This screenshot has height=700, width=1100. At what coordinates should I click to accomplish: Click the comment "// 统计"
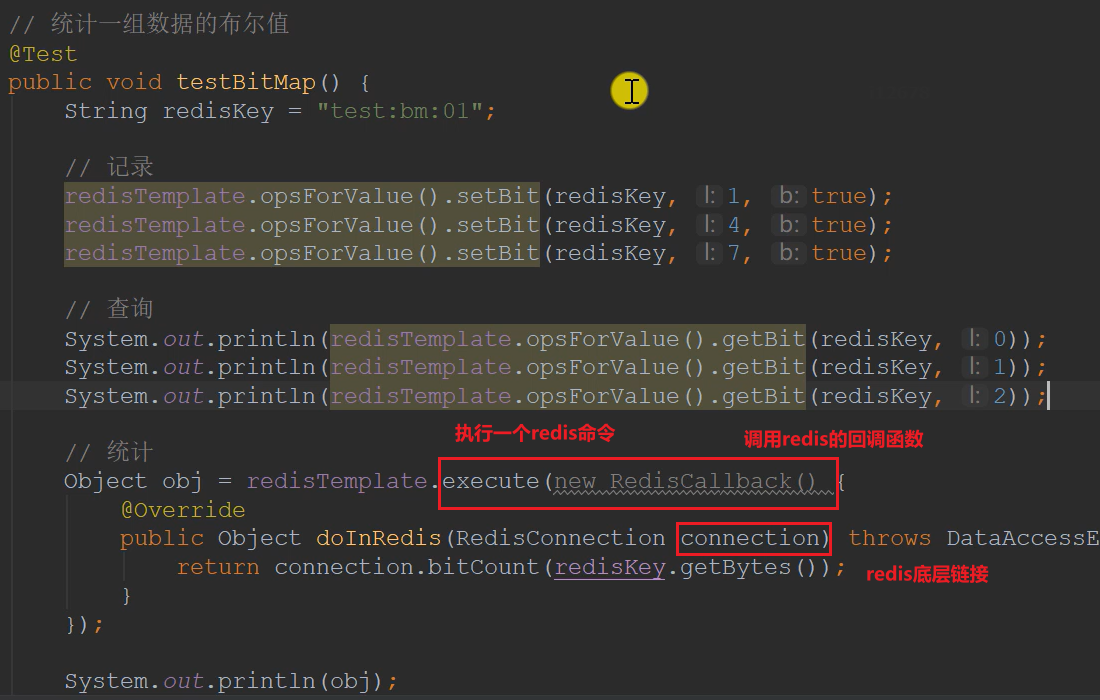point(109,452)
